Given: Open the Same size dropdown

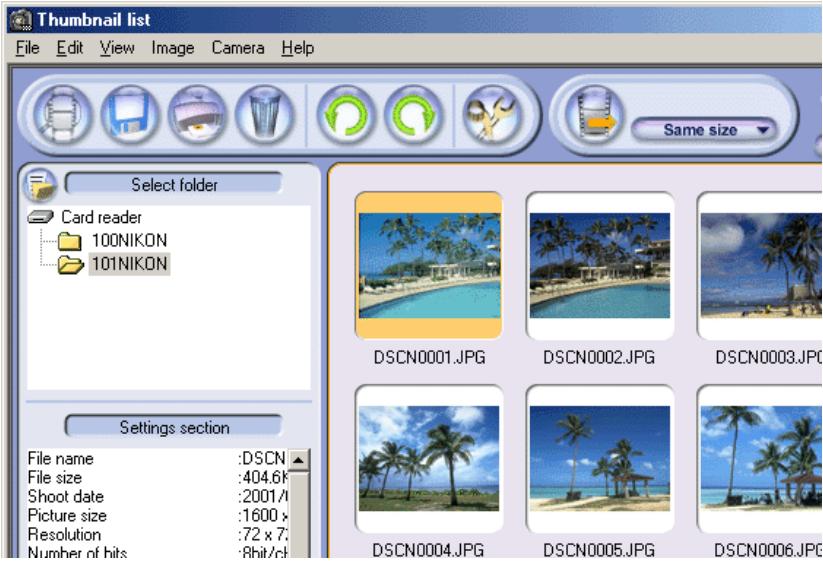Looking at the screenshot, I should (x=703, y=129).
